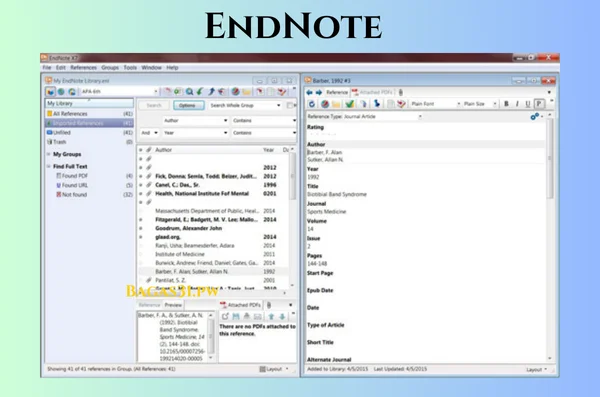Switch to Preview tab in bottom panel
Image resolution: width=600 pixels, height=397 pixels.
[173, 305]
